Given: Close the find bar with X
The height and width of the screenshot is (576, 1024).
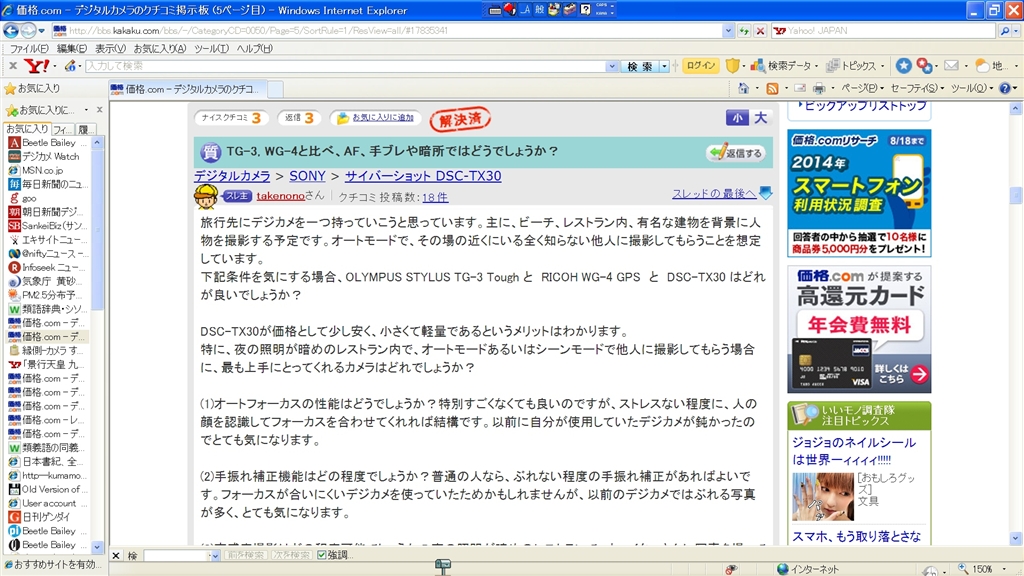Looking at the screenshot, I should pos(116,556).
